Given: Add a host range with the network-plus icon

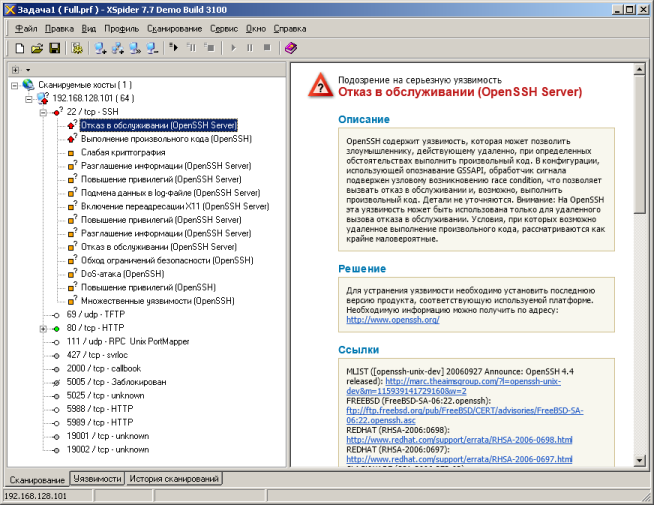Looking at the screenshot, I should [118, 48].
